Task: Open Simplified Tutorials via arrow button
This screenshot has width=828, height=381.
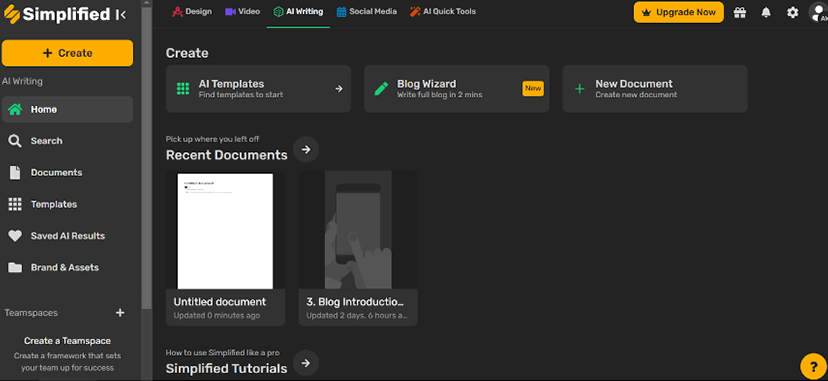Action: (x=306, y=363)
